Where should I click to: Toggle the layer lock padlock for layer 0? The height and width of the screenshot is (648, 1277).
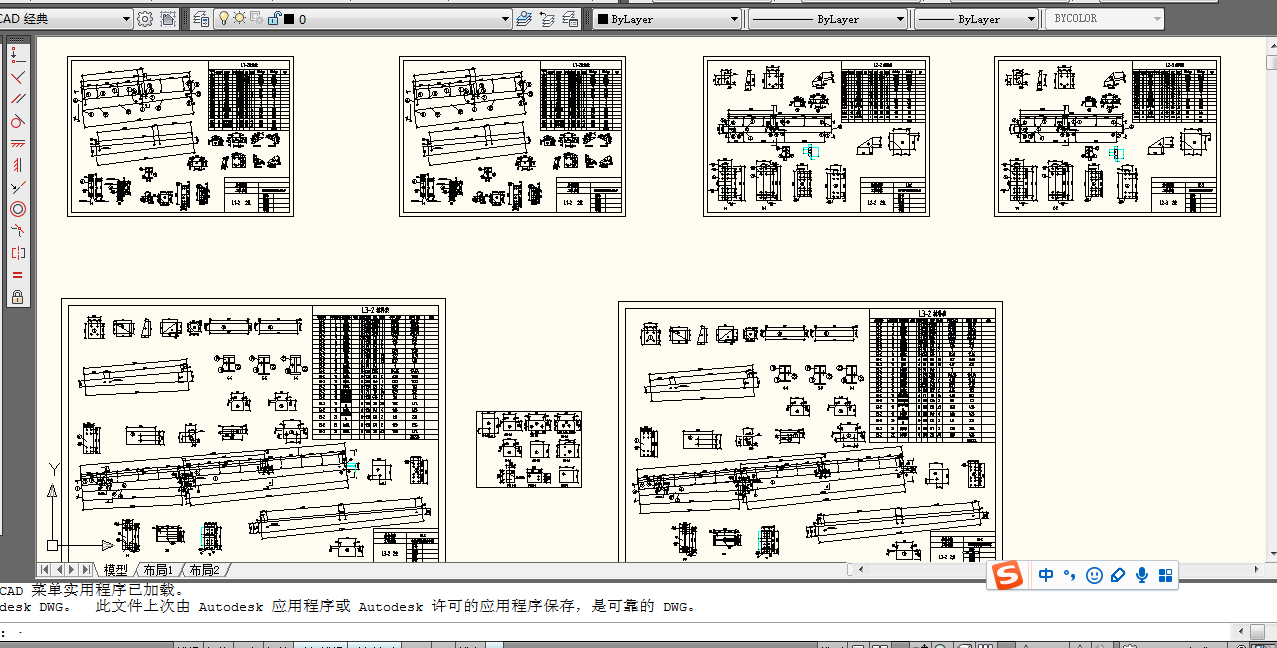(x=274, y=18)
